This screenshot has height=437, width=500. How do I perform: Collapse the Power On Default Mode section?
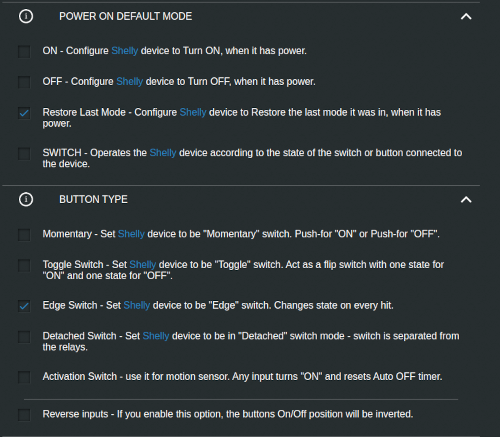point(466,16)
